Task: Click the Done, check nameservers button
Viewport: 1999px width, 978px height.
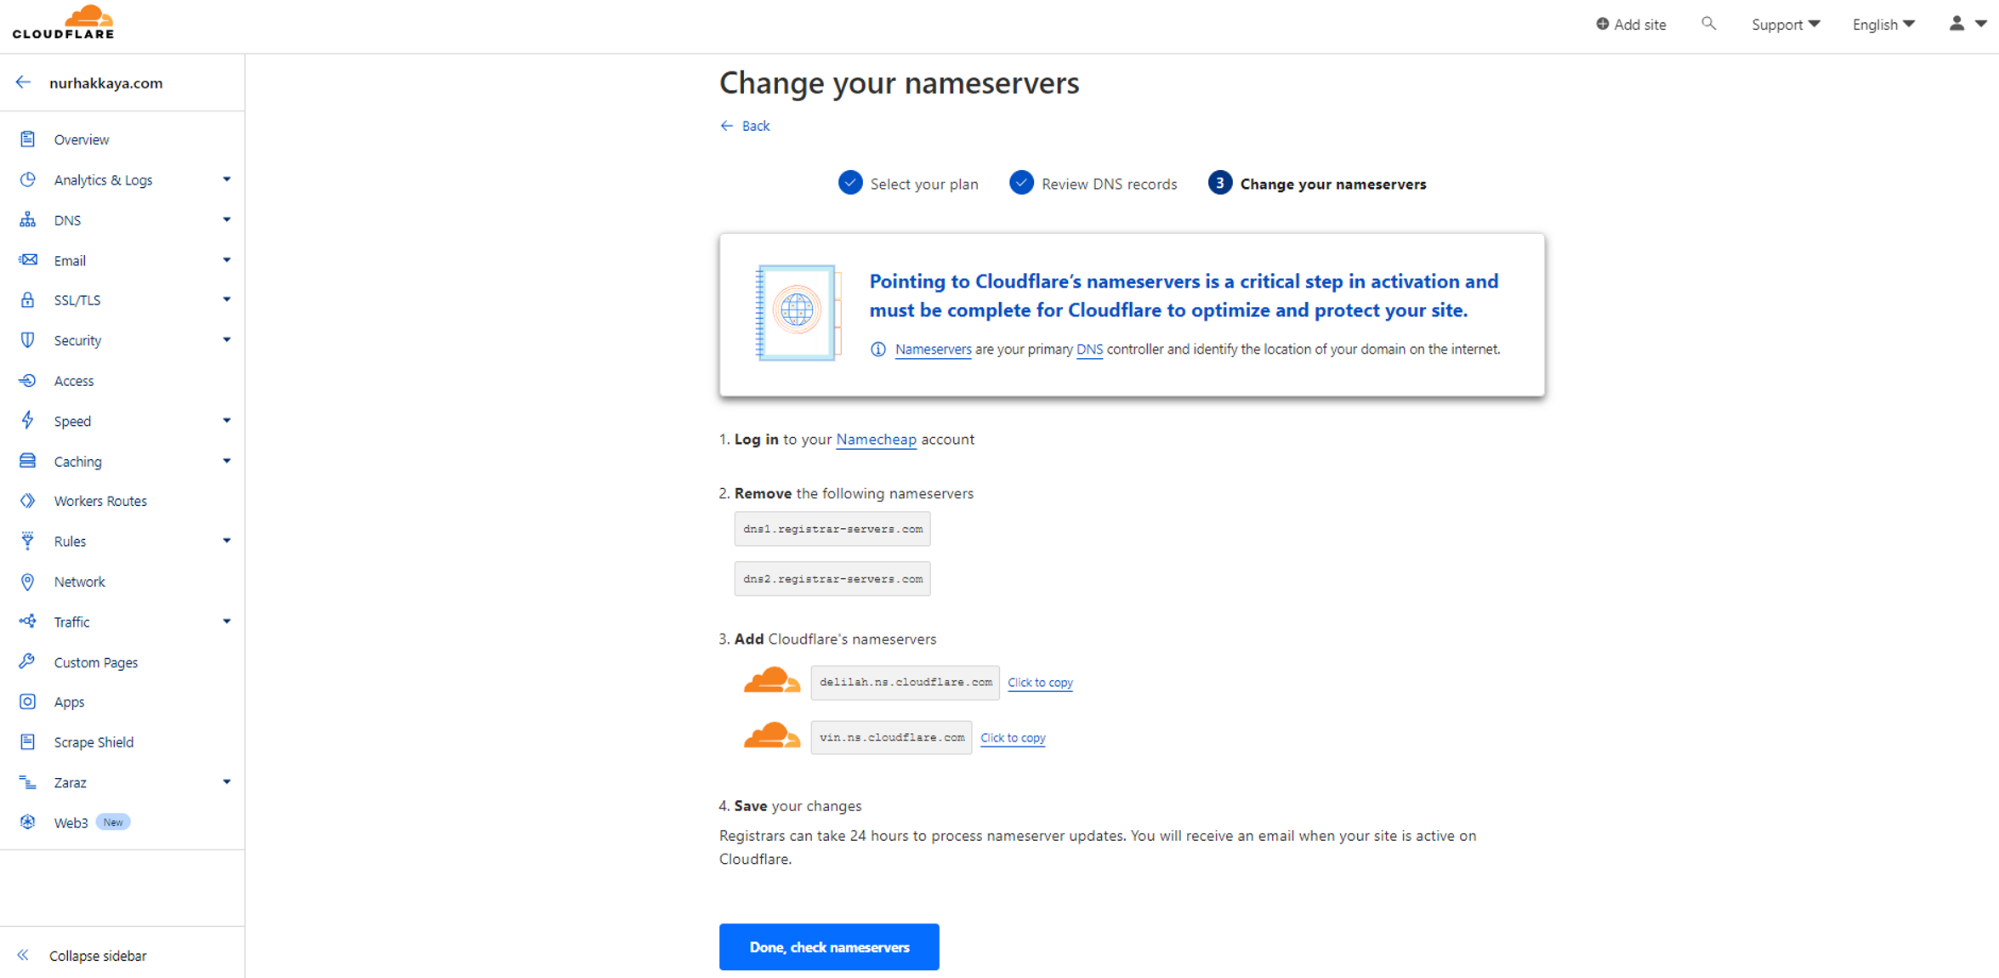Action: 829,946
